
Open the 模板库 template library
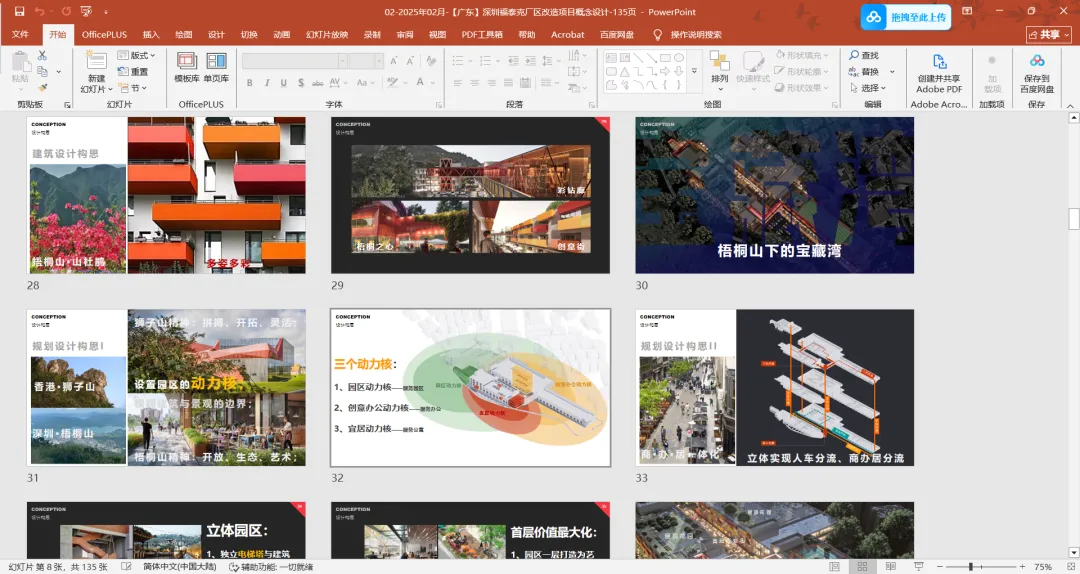(x=187, y=66)
